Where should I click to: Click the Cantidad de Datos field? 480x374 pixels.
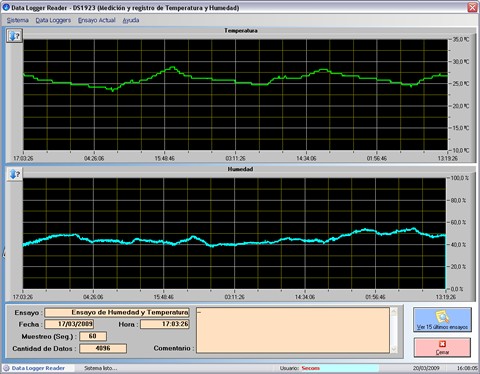point(103,348)
